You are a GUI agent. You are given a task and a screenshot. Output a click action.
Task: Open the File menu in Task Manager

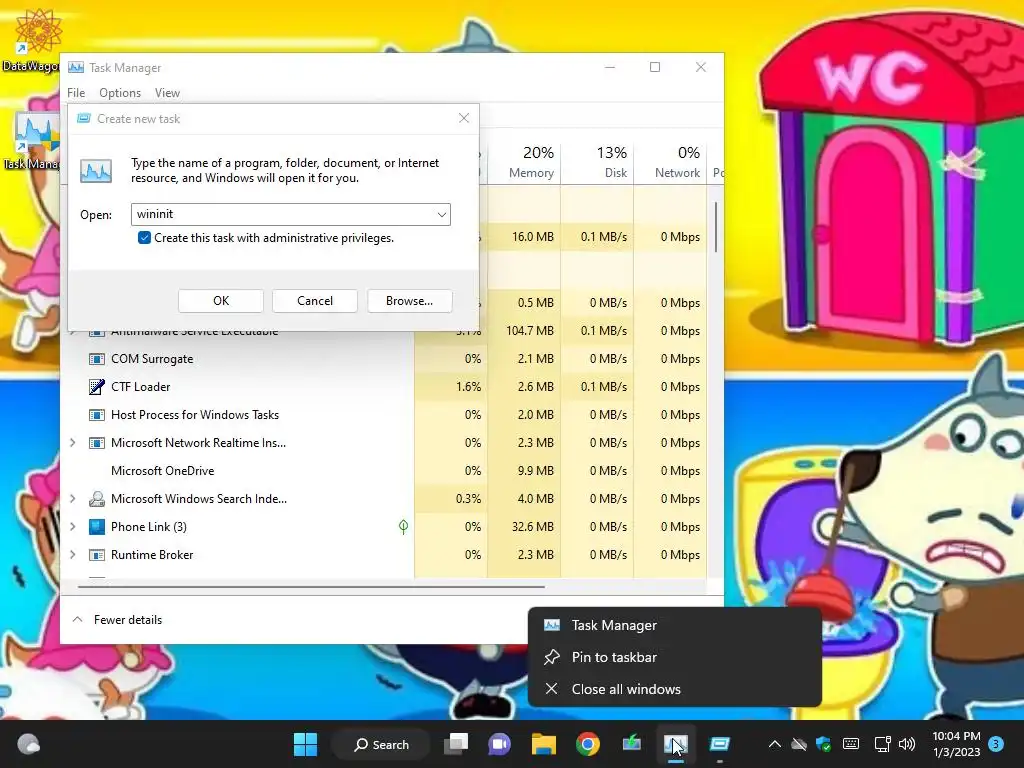click(76, 93)
